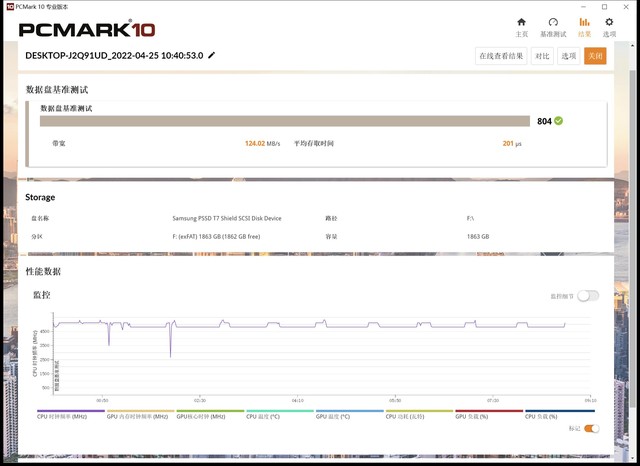Click the 对比 compare button

(x=542, y=56)
